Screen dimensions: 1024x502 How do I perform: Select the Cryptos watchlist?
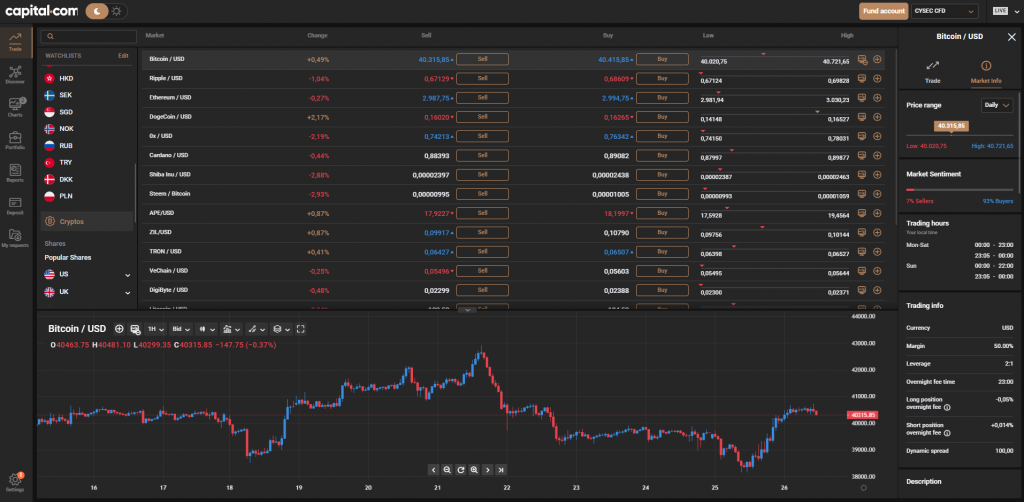[88, 221]
